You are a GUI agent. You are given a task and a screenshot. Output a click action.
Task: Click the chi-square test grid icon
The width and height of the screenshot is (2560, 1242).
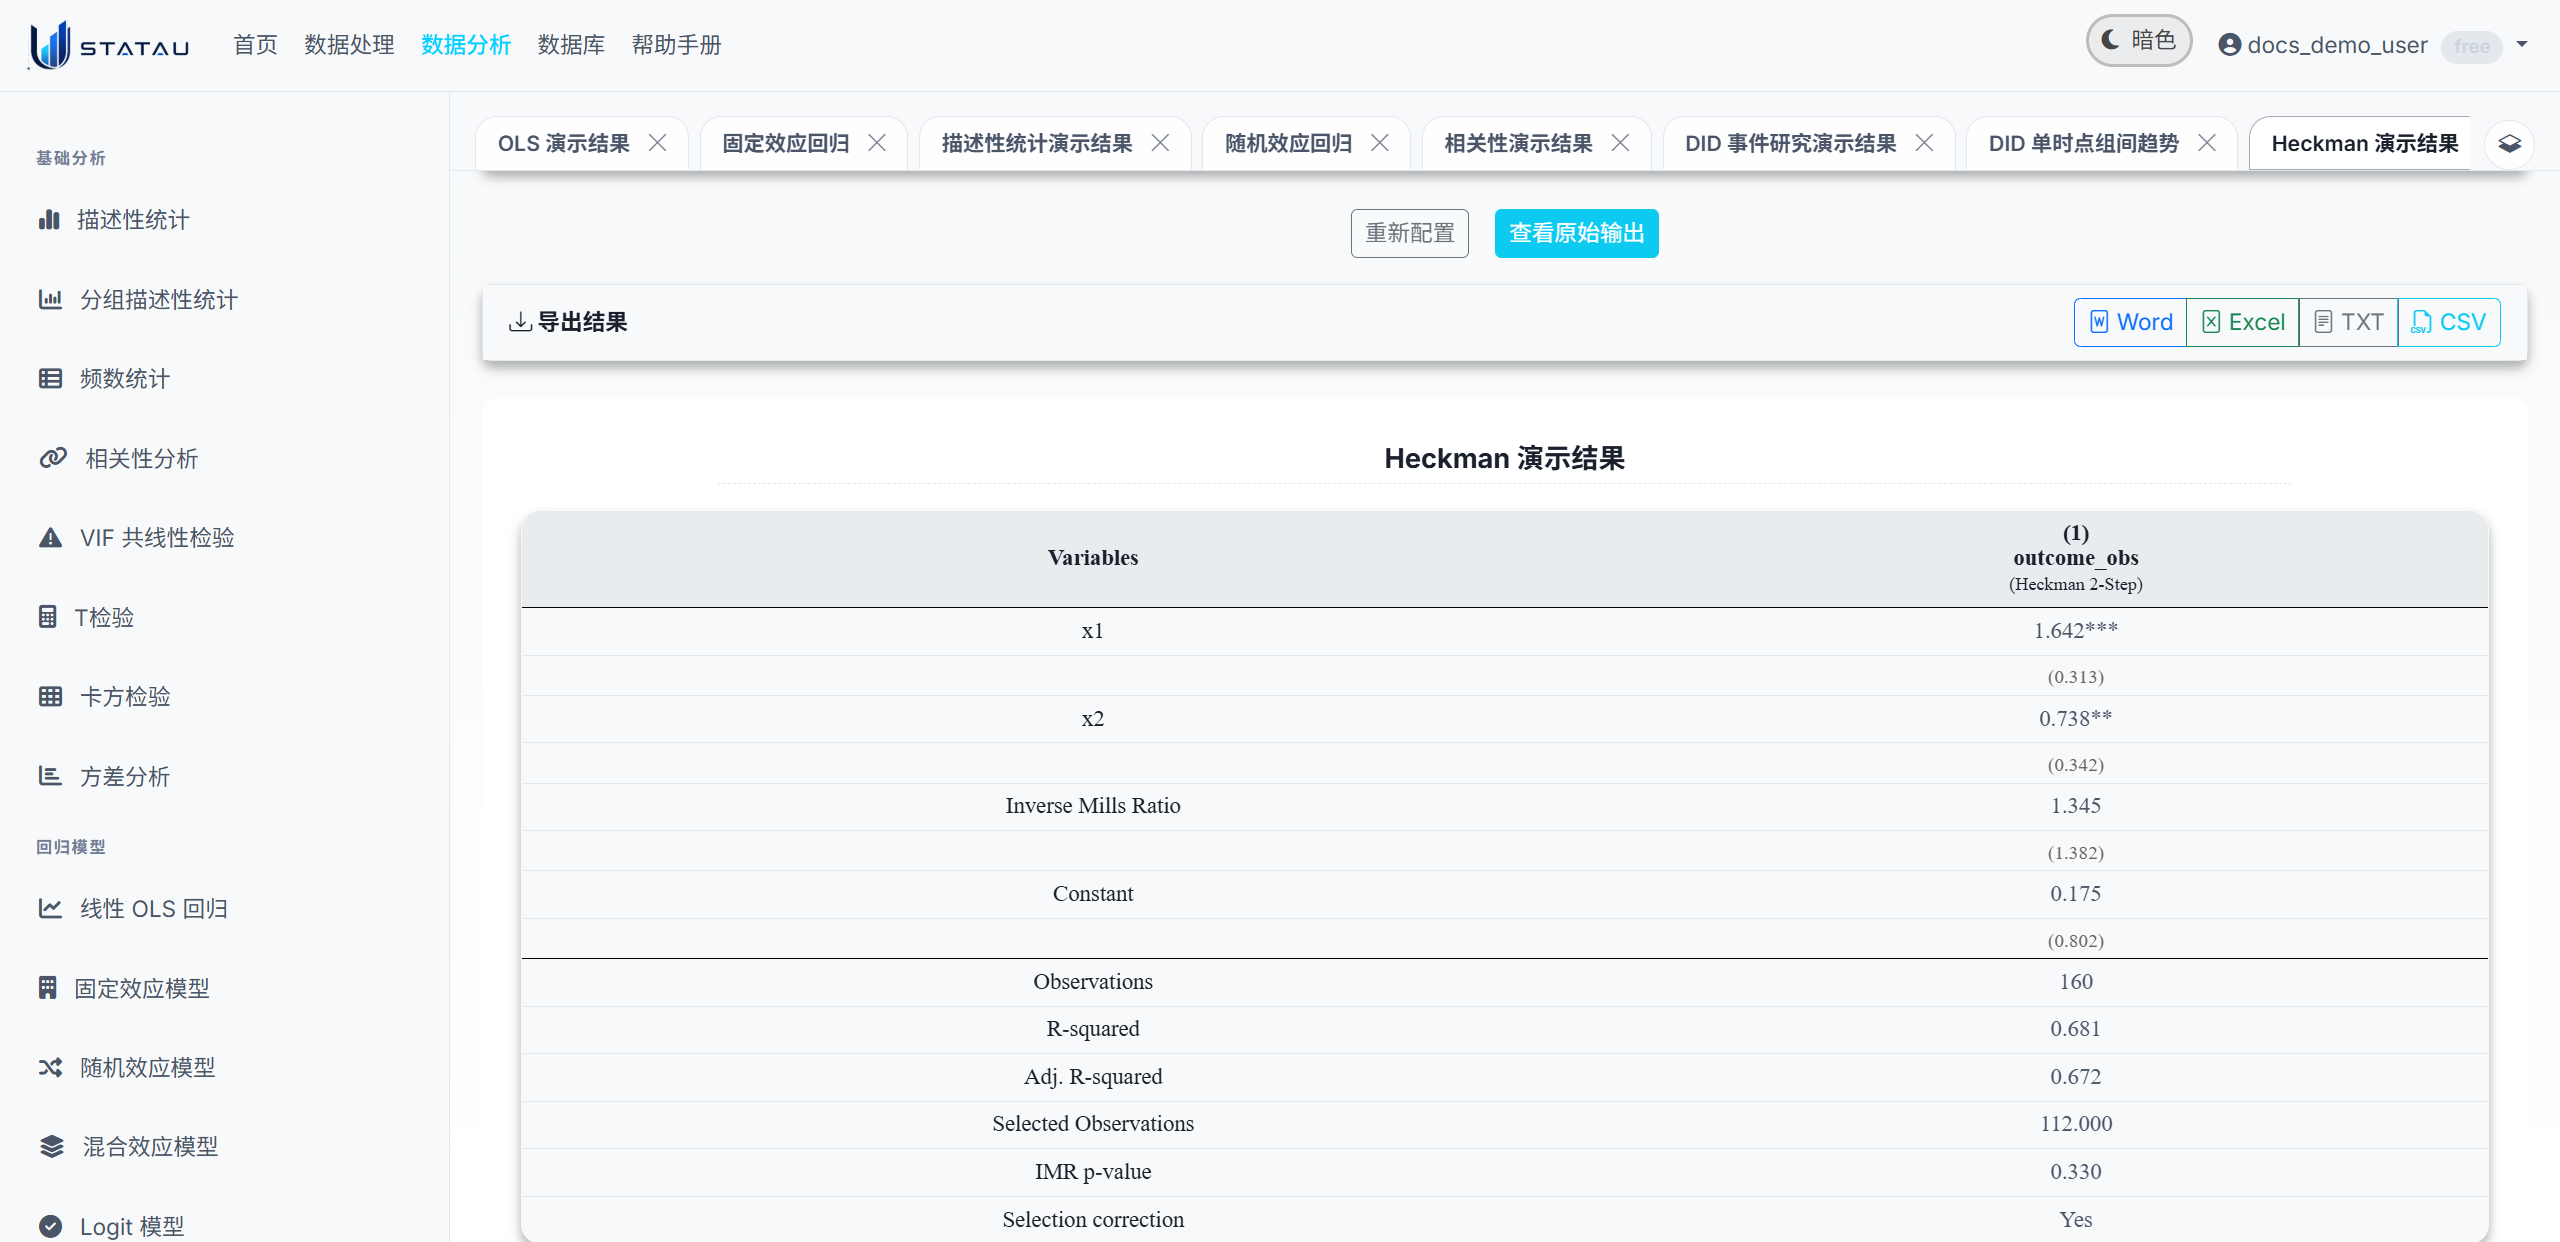[50, 696]
